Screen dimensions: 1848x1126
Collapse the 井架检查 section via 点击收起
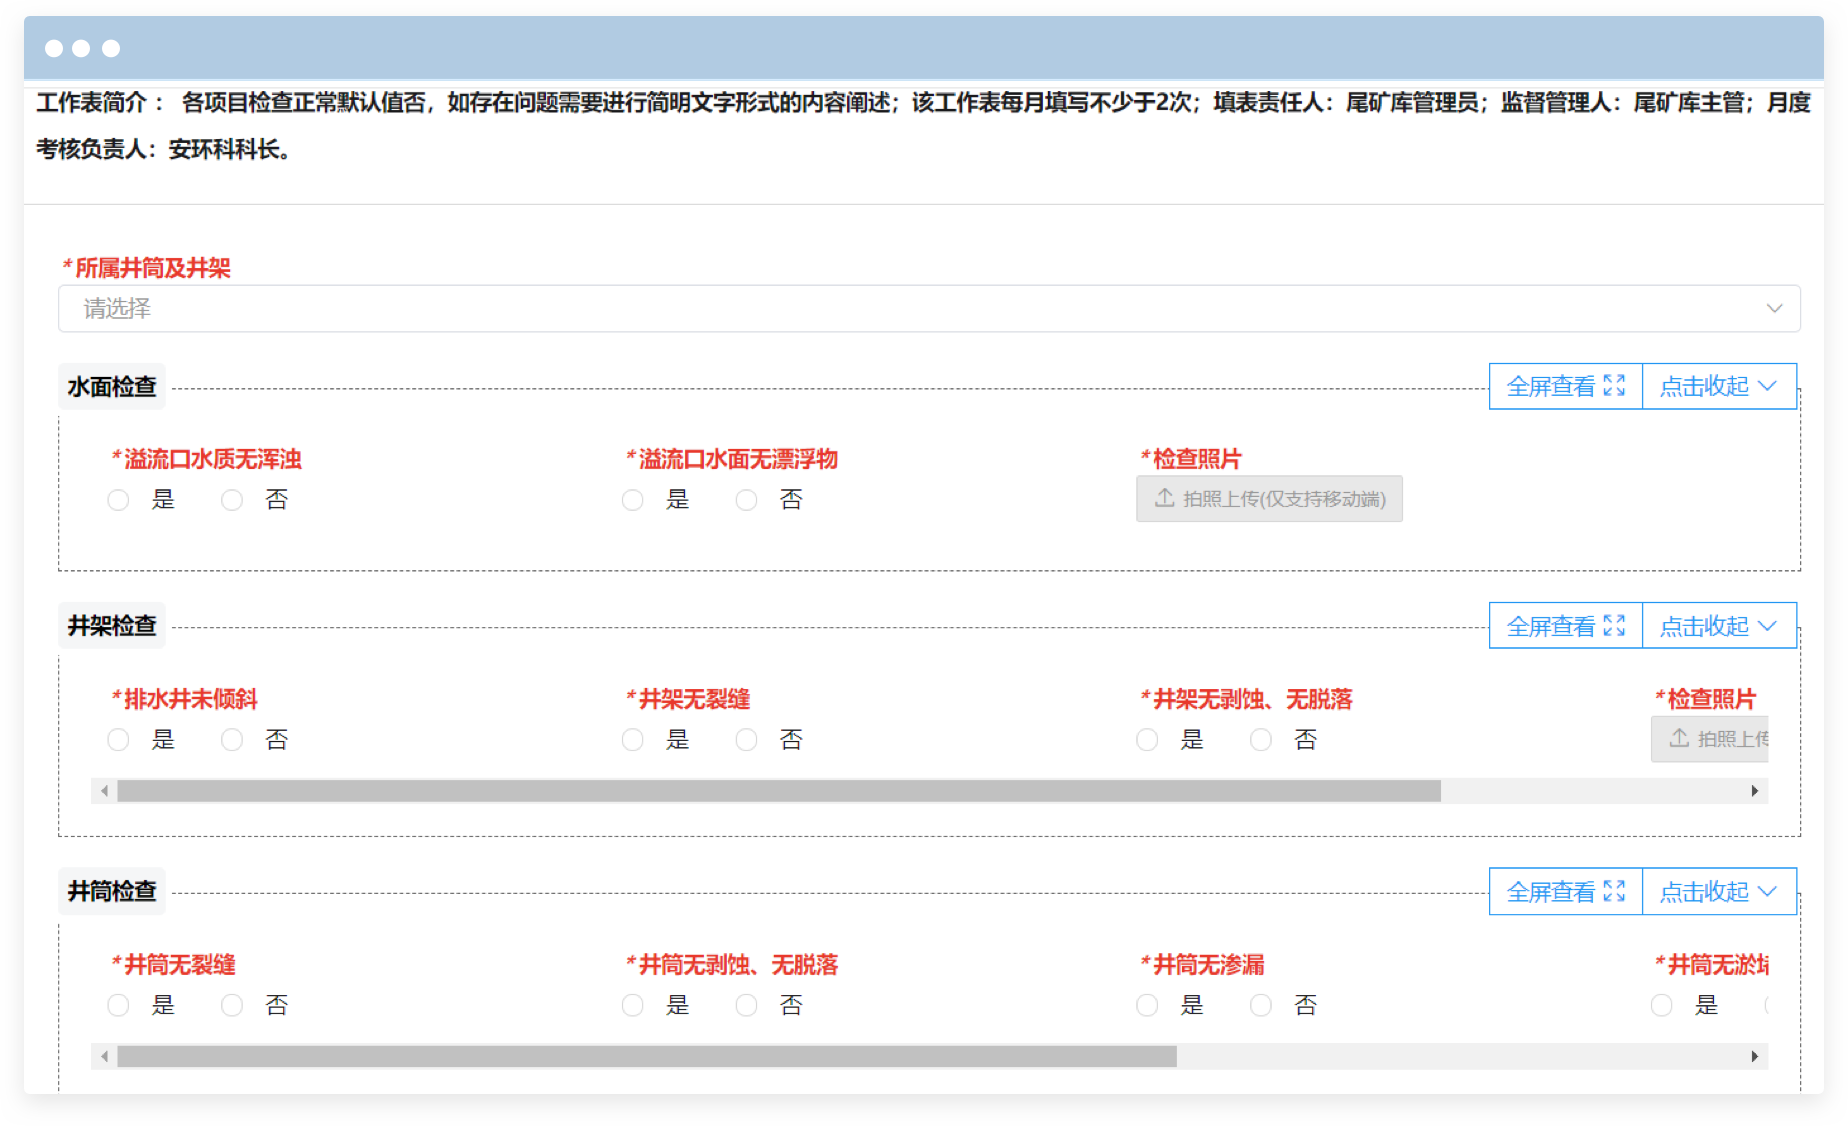1718,626
